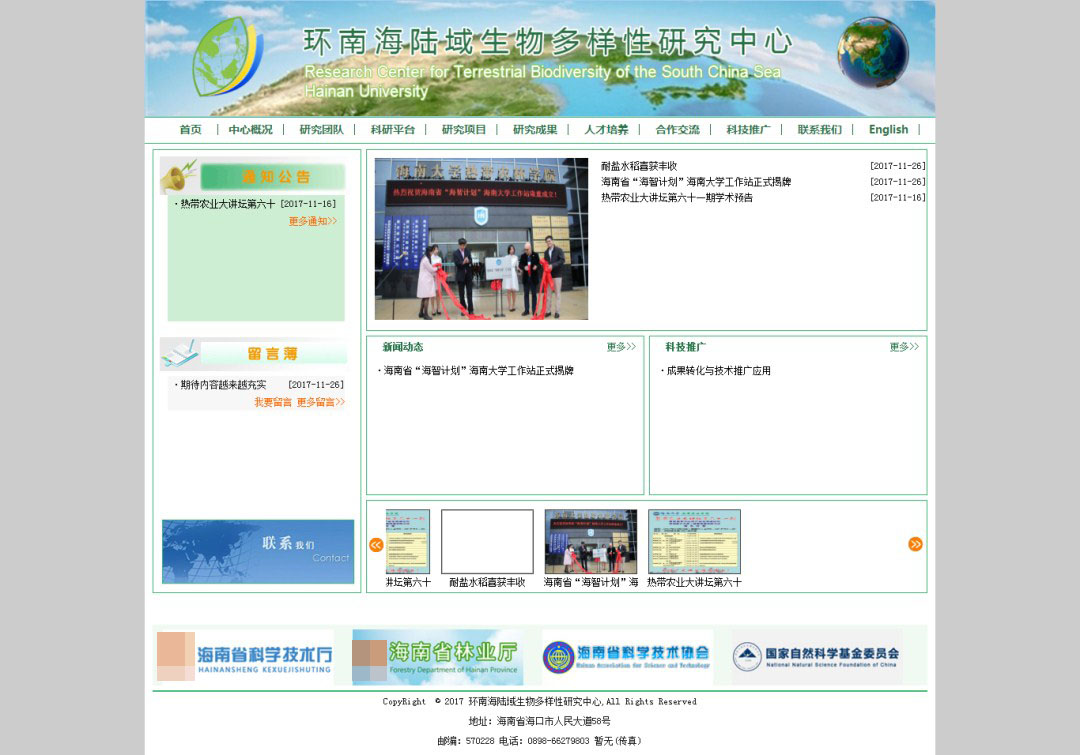Viewport: 1080px width, 755px height.
Task: Open 国家自然科学基金委员会 logo link
Action: 816,657
